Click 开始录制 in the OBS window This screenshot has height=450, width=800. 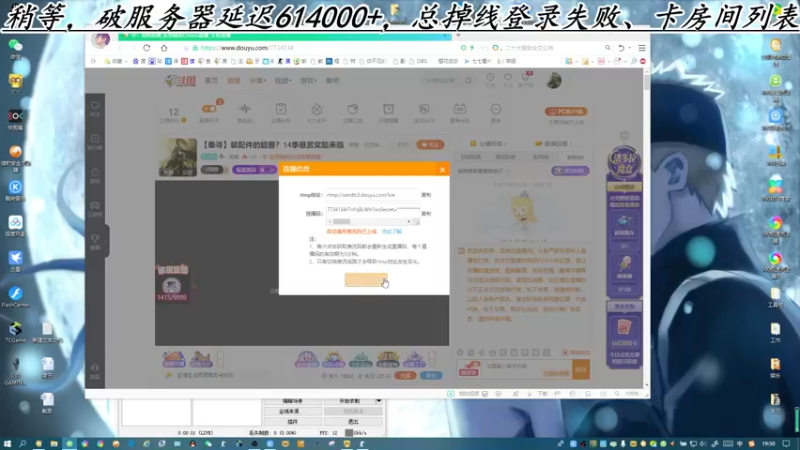click(350, 401)
